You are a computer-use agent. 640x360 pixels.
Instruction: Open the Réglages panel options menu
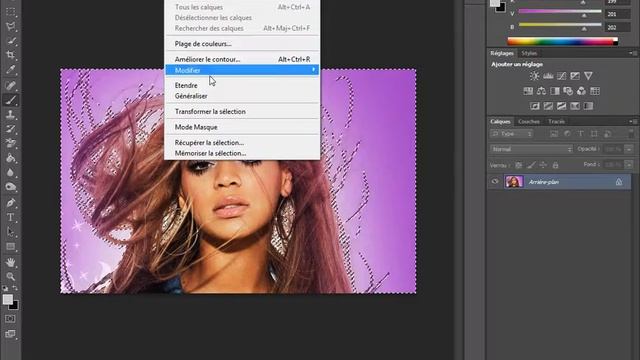(633, 53)
